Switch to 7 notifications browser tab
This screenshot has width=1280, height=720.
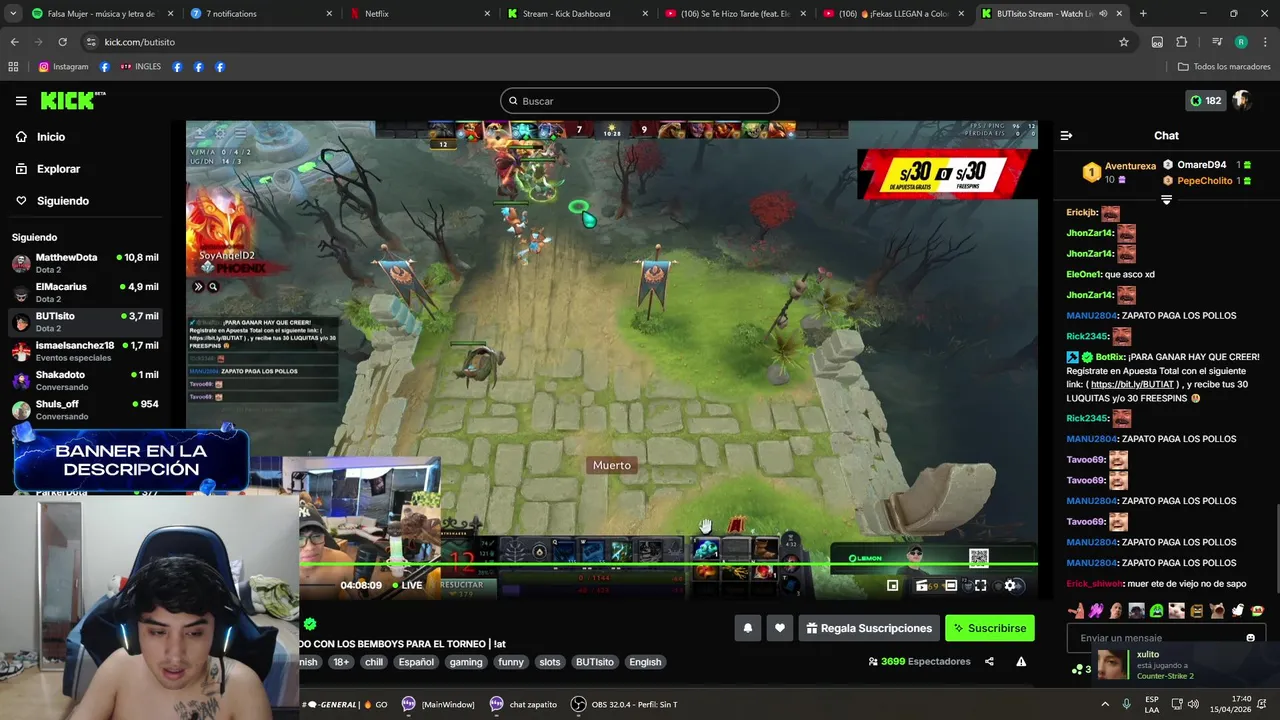click(x=260, y=14)
